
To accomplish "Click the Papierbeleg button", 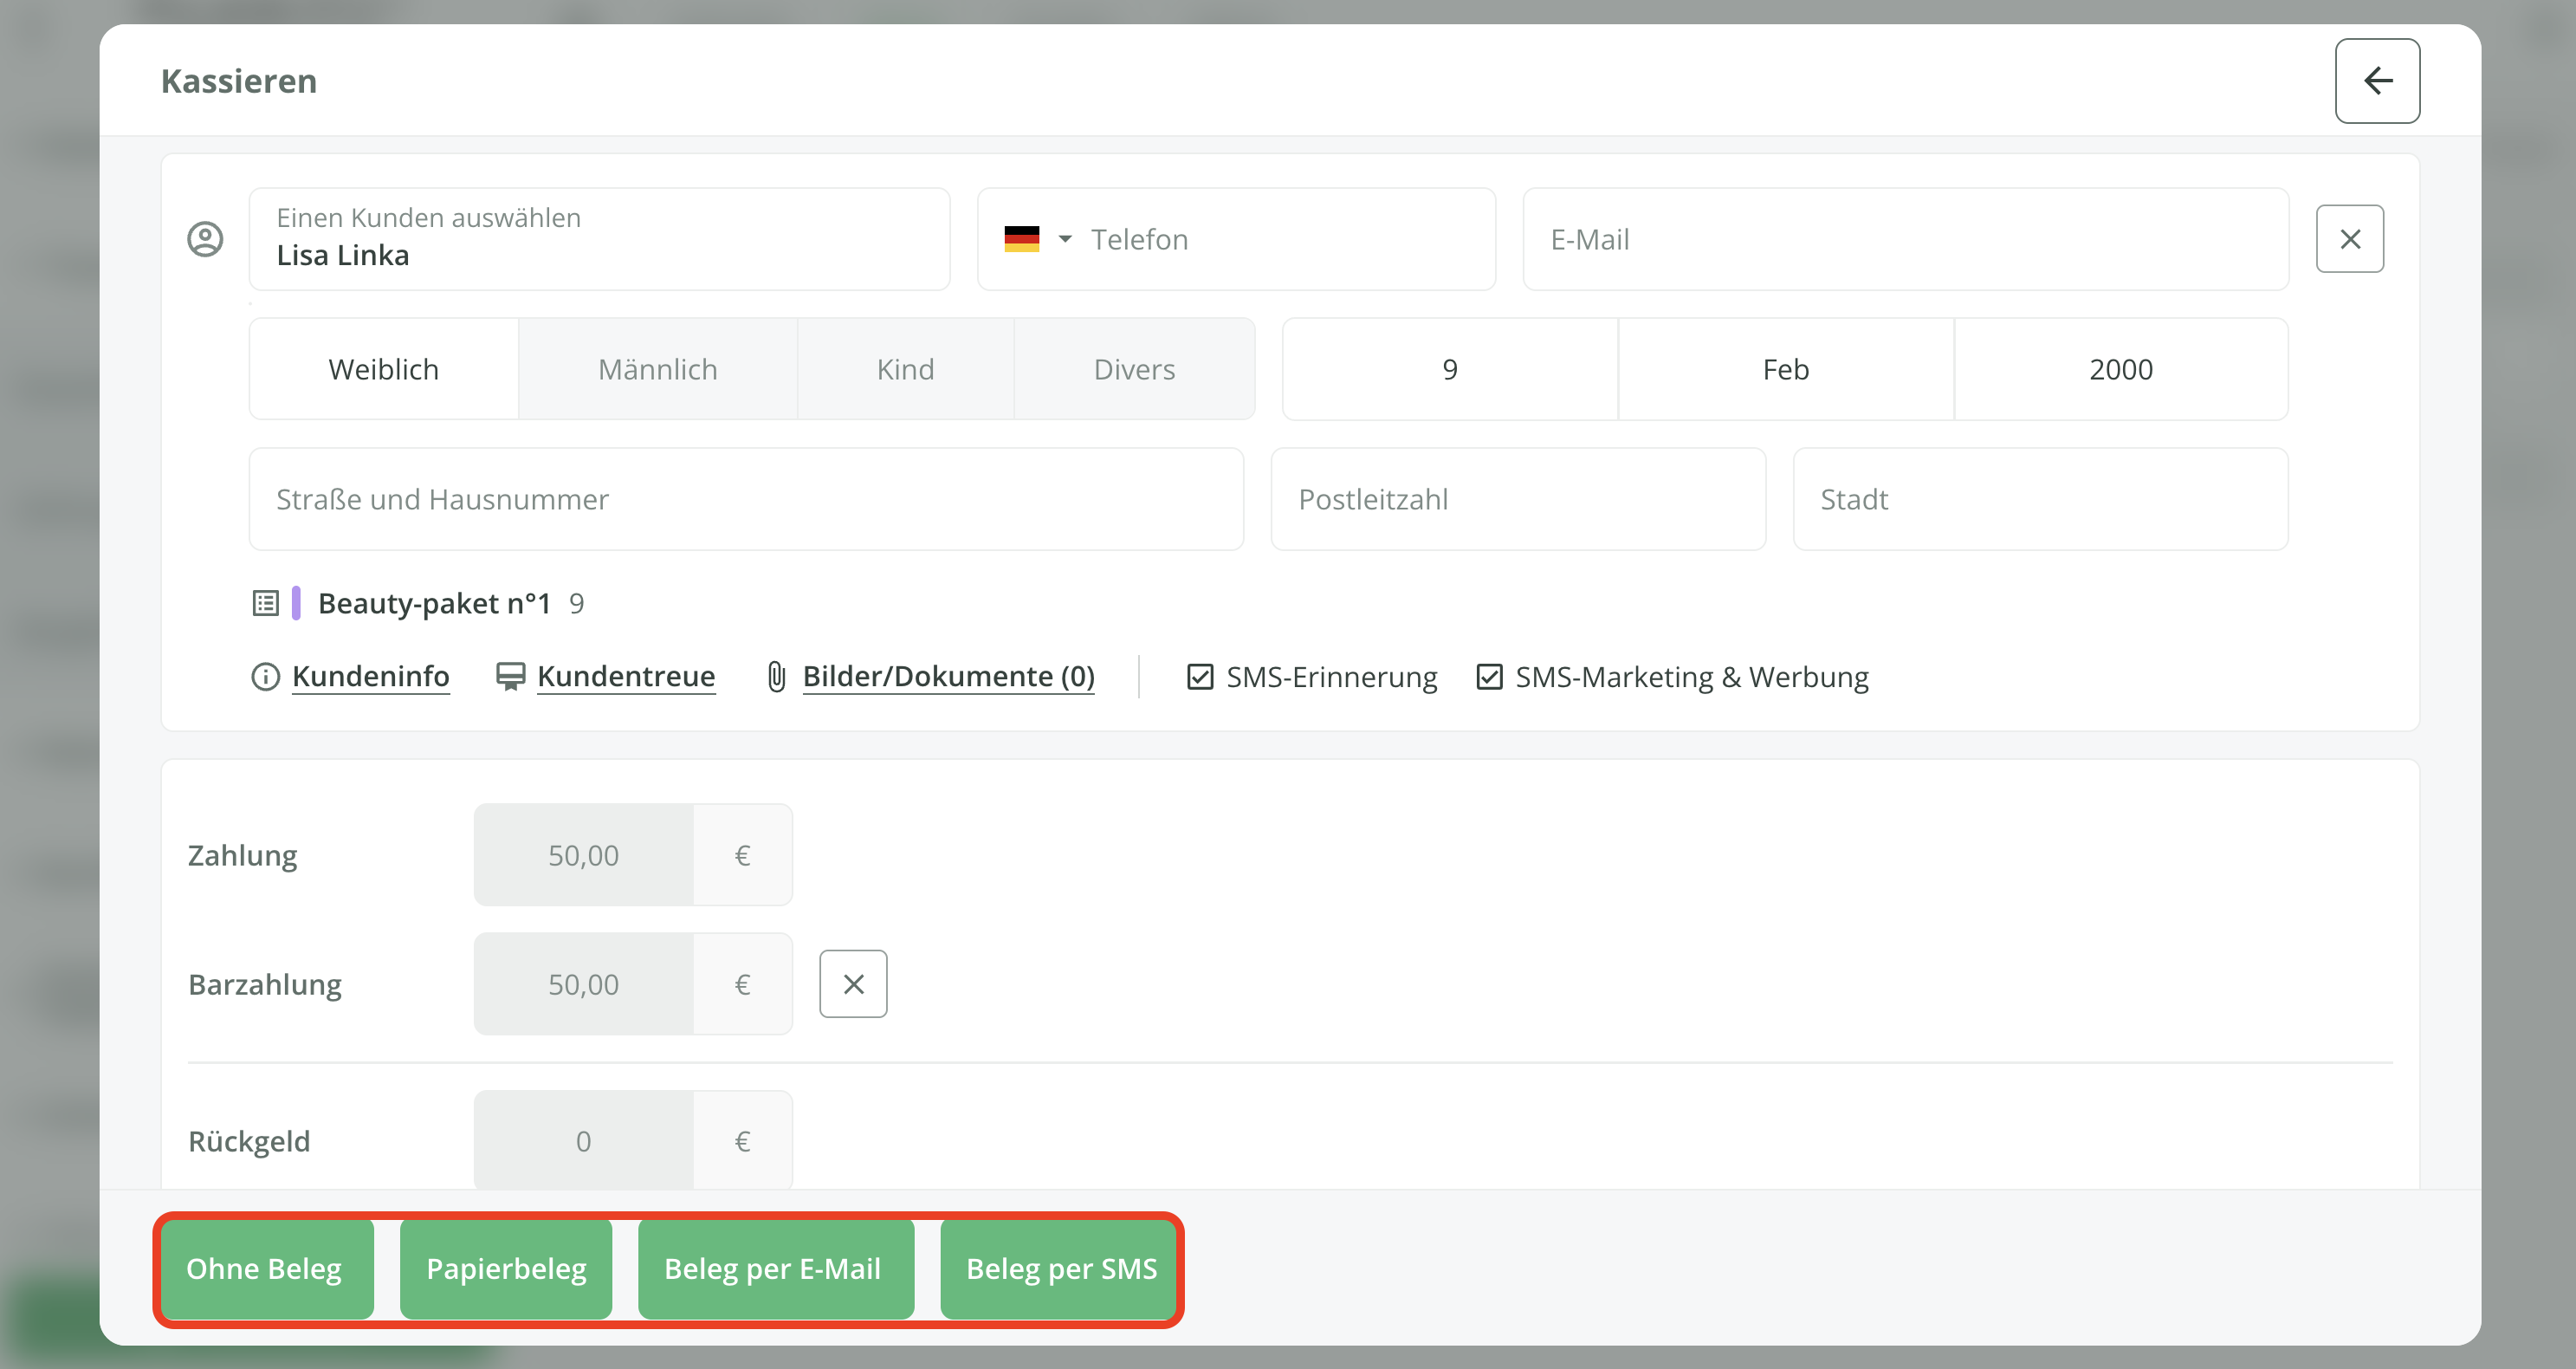I will coord(506,1268).
